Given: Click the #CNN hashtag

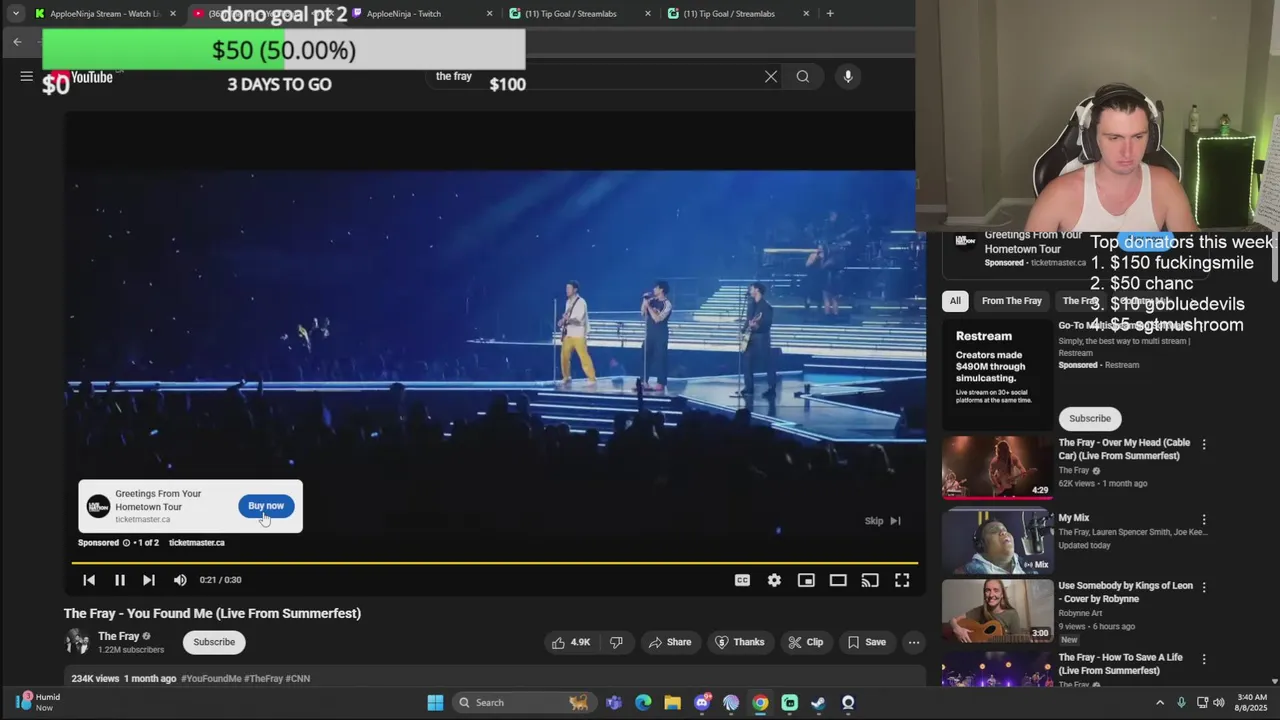Looking at the screenshot, I should [x=298, y=679].
